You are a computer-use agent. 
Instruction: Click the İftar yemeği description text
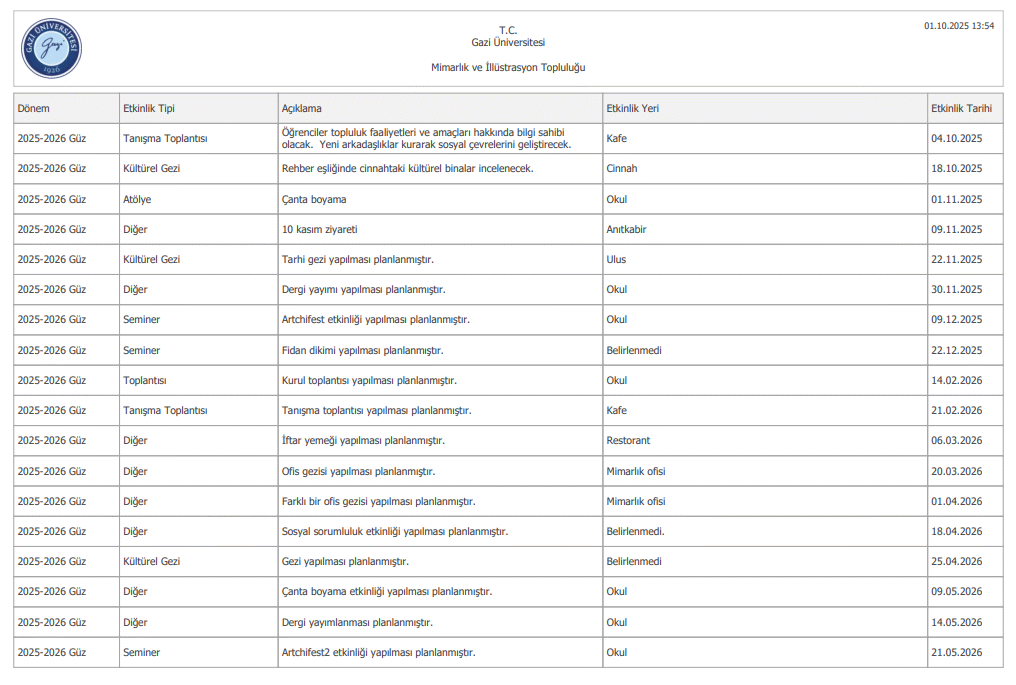coord(363,440)
